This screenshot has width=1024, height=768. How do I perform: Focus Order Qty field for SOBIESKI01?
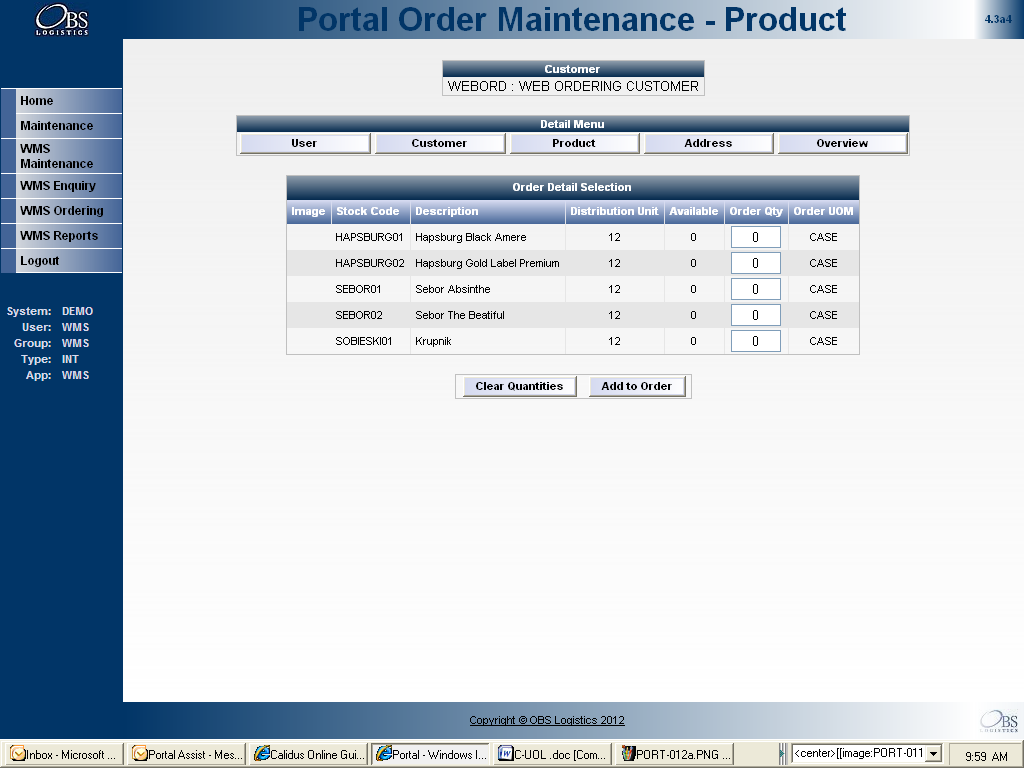(x=756, y=341)
